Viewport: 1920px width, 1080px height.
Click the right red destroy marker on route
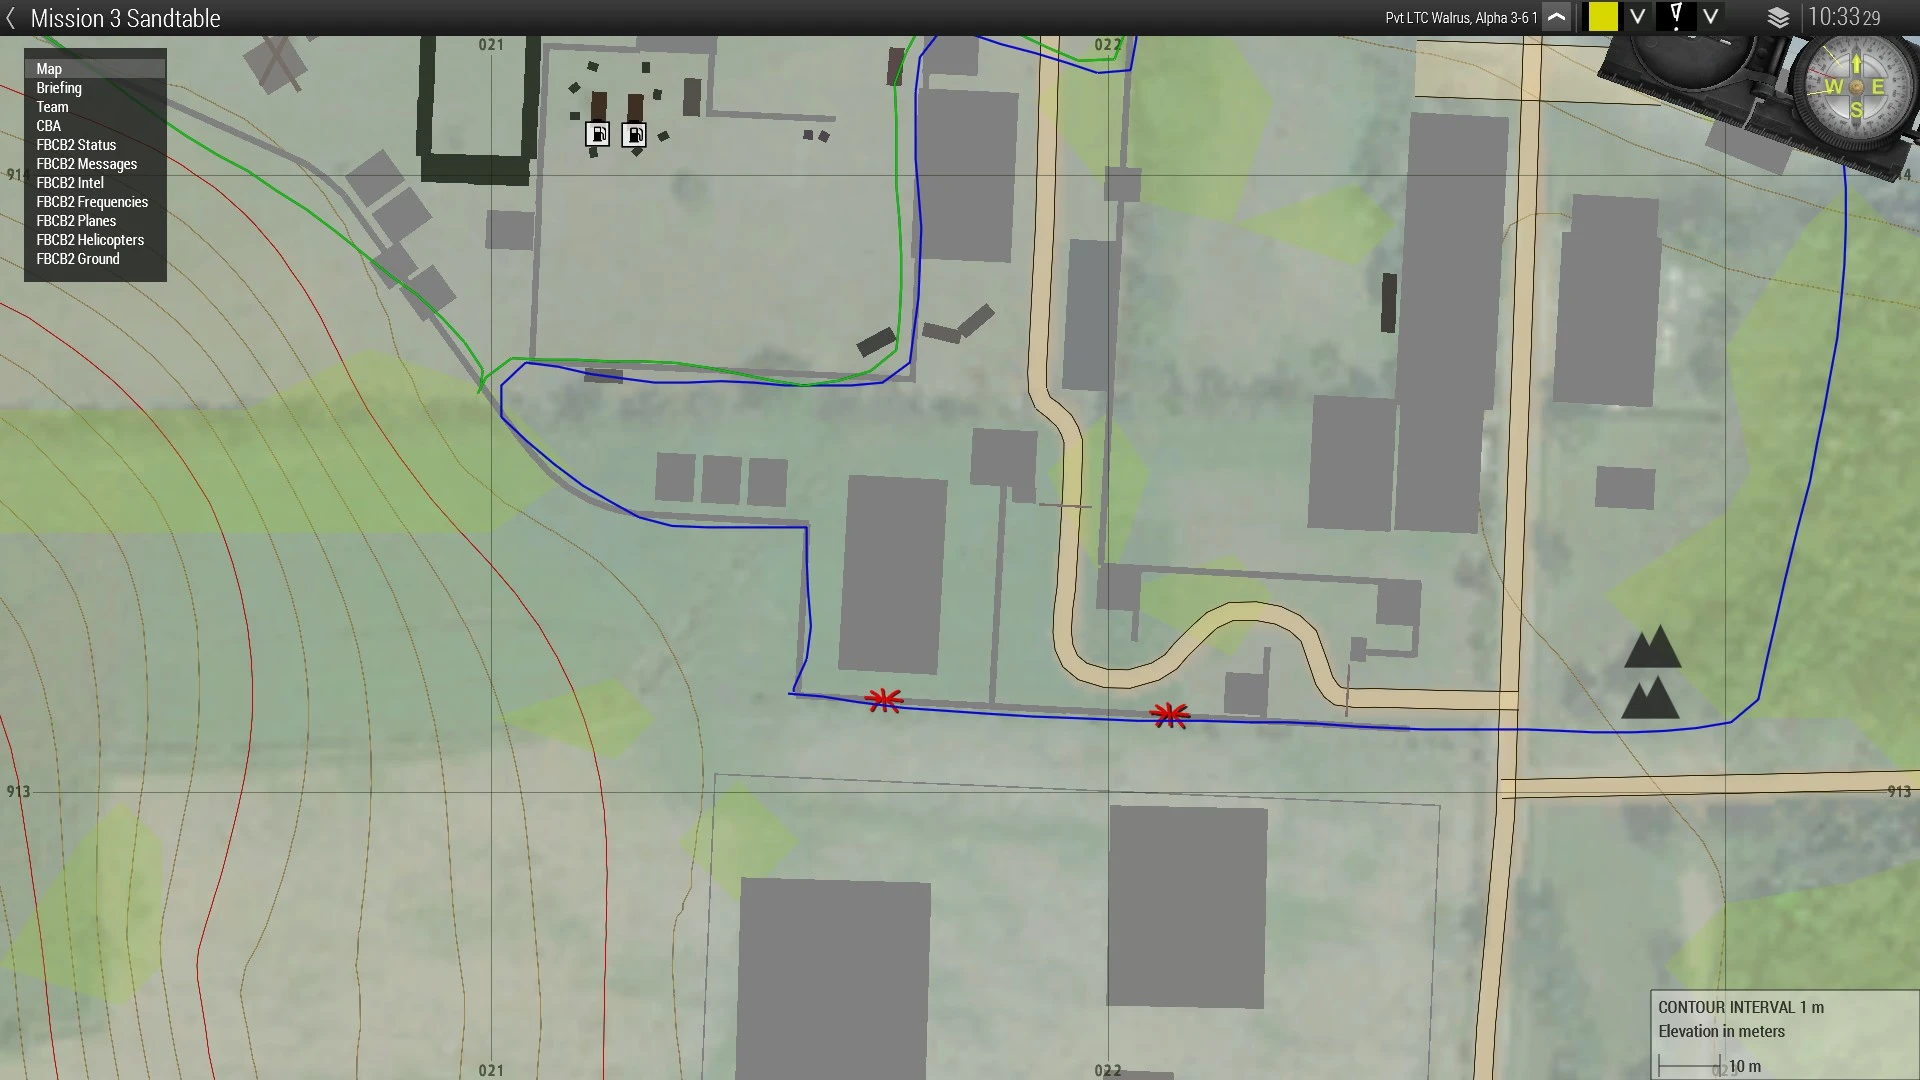1169,715
